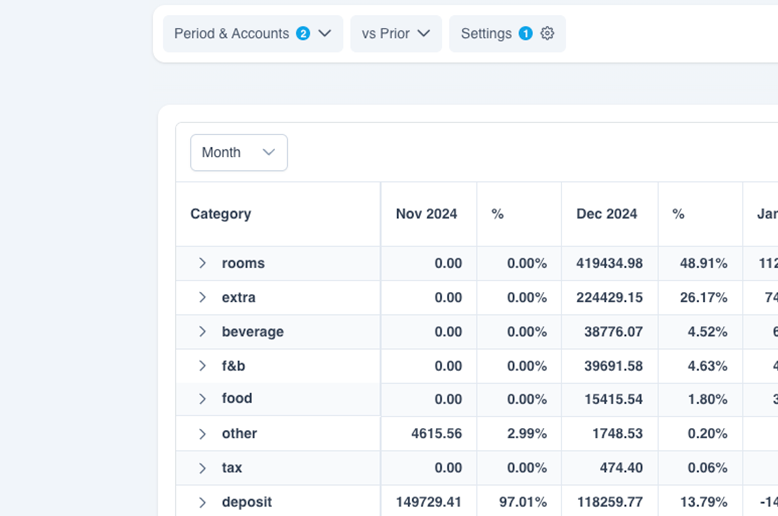Click the food percentage 1.80%
Viewport: 778px width, 516px height.
pyautogui.click(x=708, y=399)
